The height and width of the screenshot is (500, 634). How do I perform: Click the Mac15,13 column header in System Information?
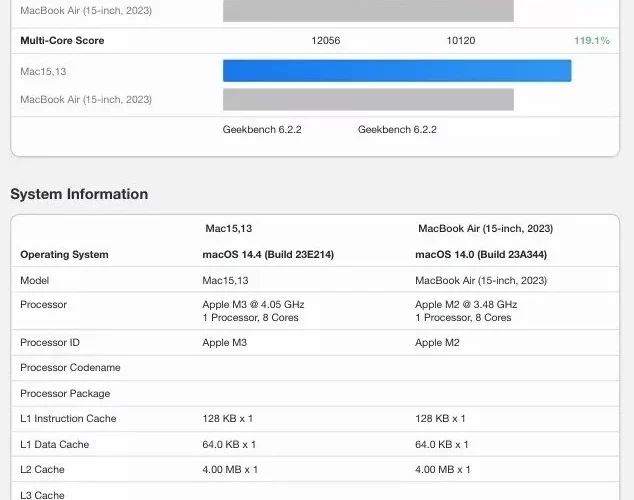pyautogui.click(x=228, y=228)
